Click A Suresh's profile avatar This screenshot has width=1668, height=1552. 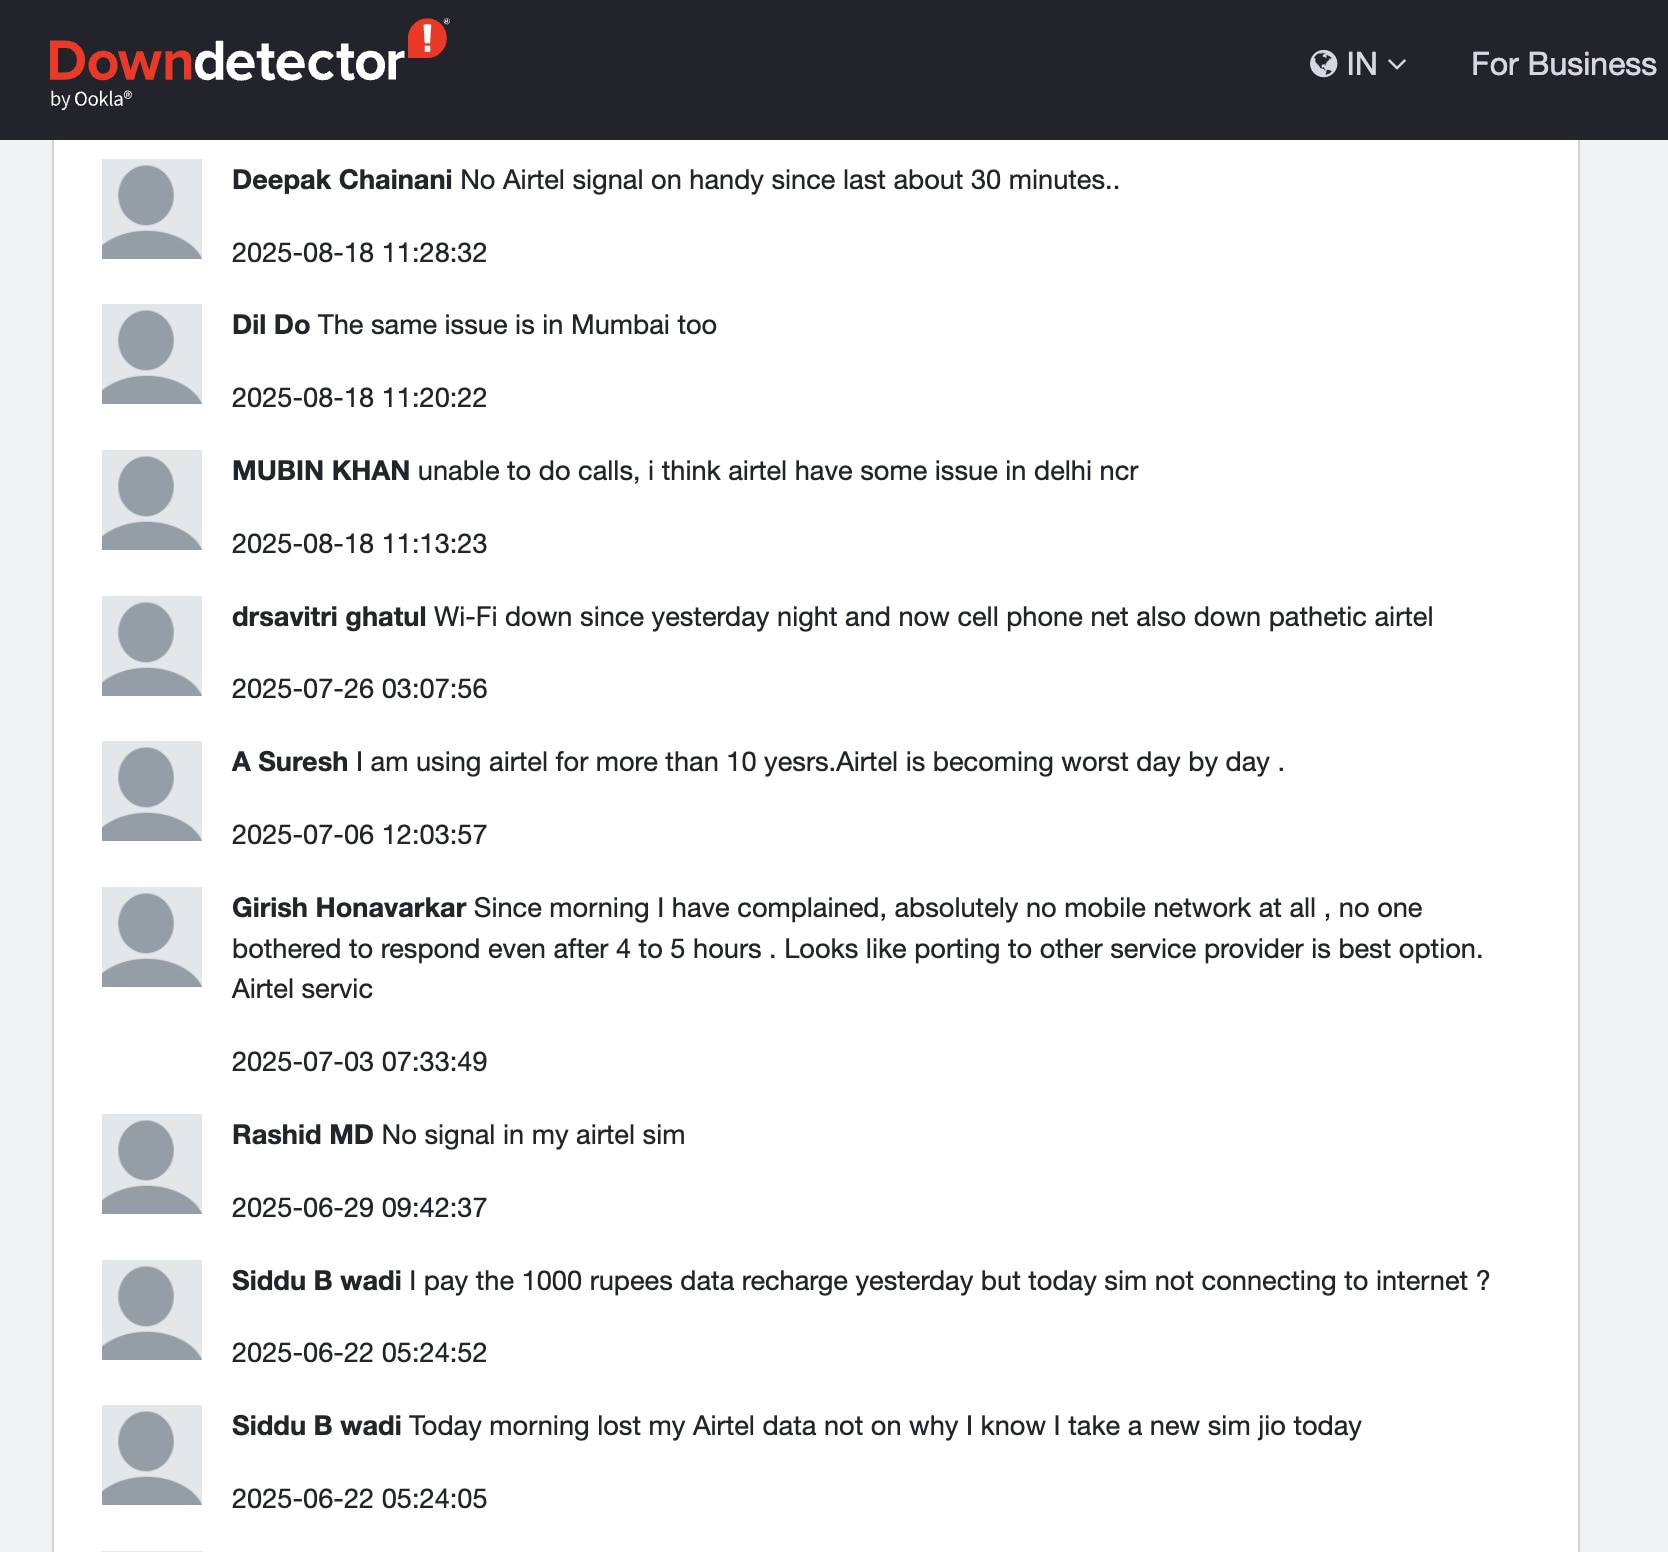152,791
